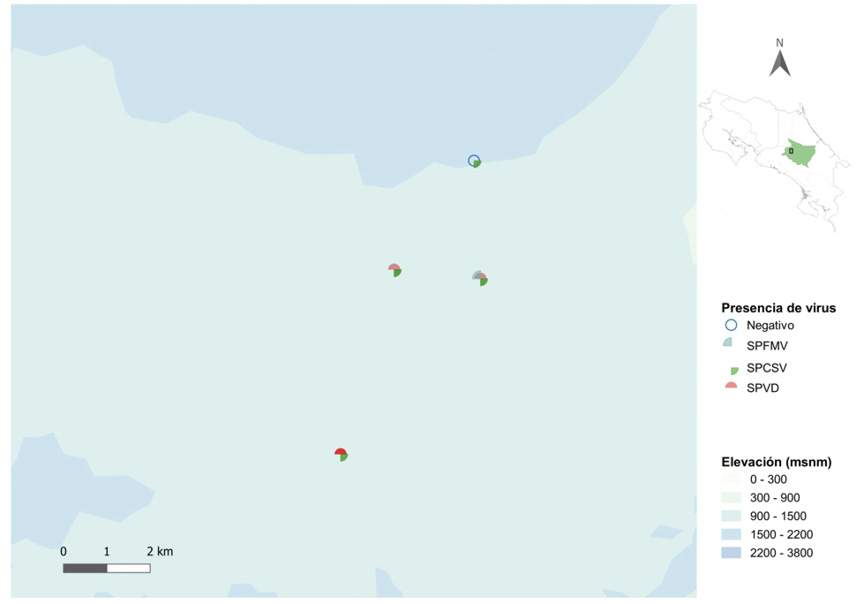
Task: Click the "2 km" scale bar label
Action: tap(159, 551)
